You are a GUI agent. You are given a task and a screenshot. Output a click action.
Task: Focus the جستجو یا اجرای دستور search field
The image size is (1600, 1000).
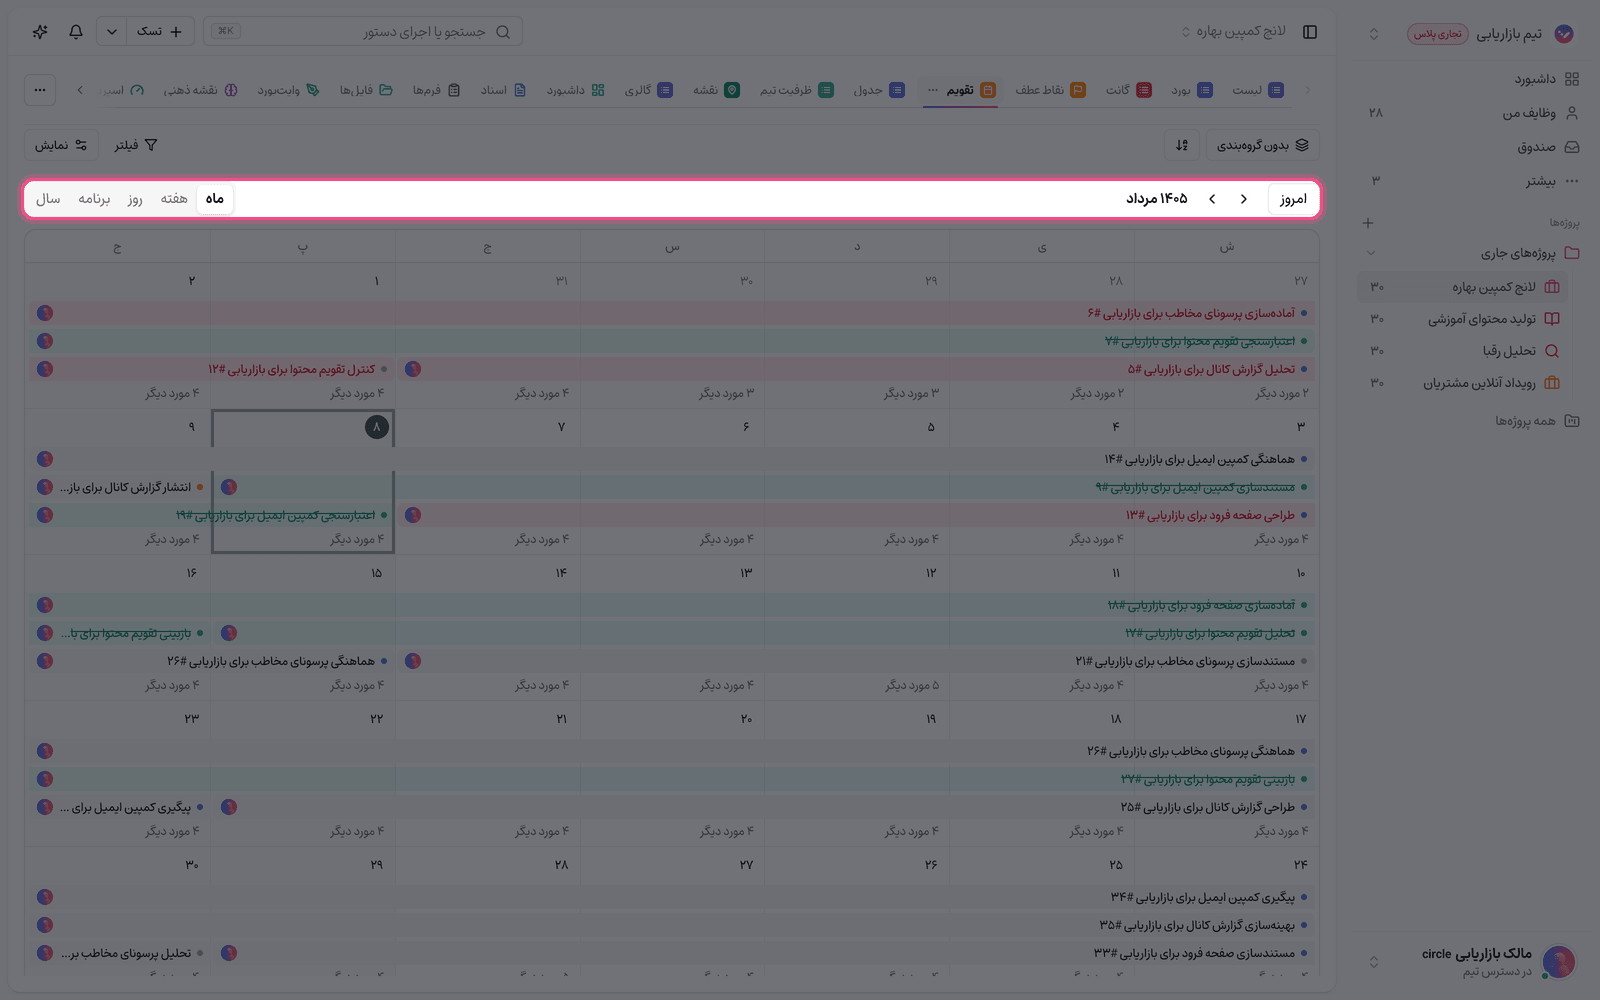click(363, 31)
